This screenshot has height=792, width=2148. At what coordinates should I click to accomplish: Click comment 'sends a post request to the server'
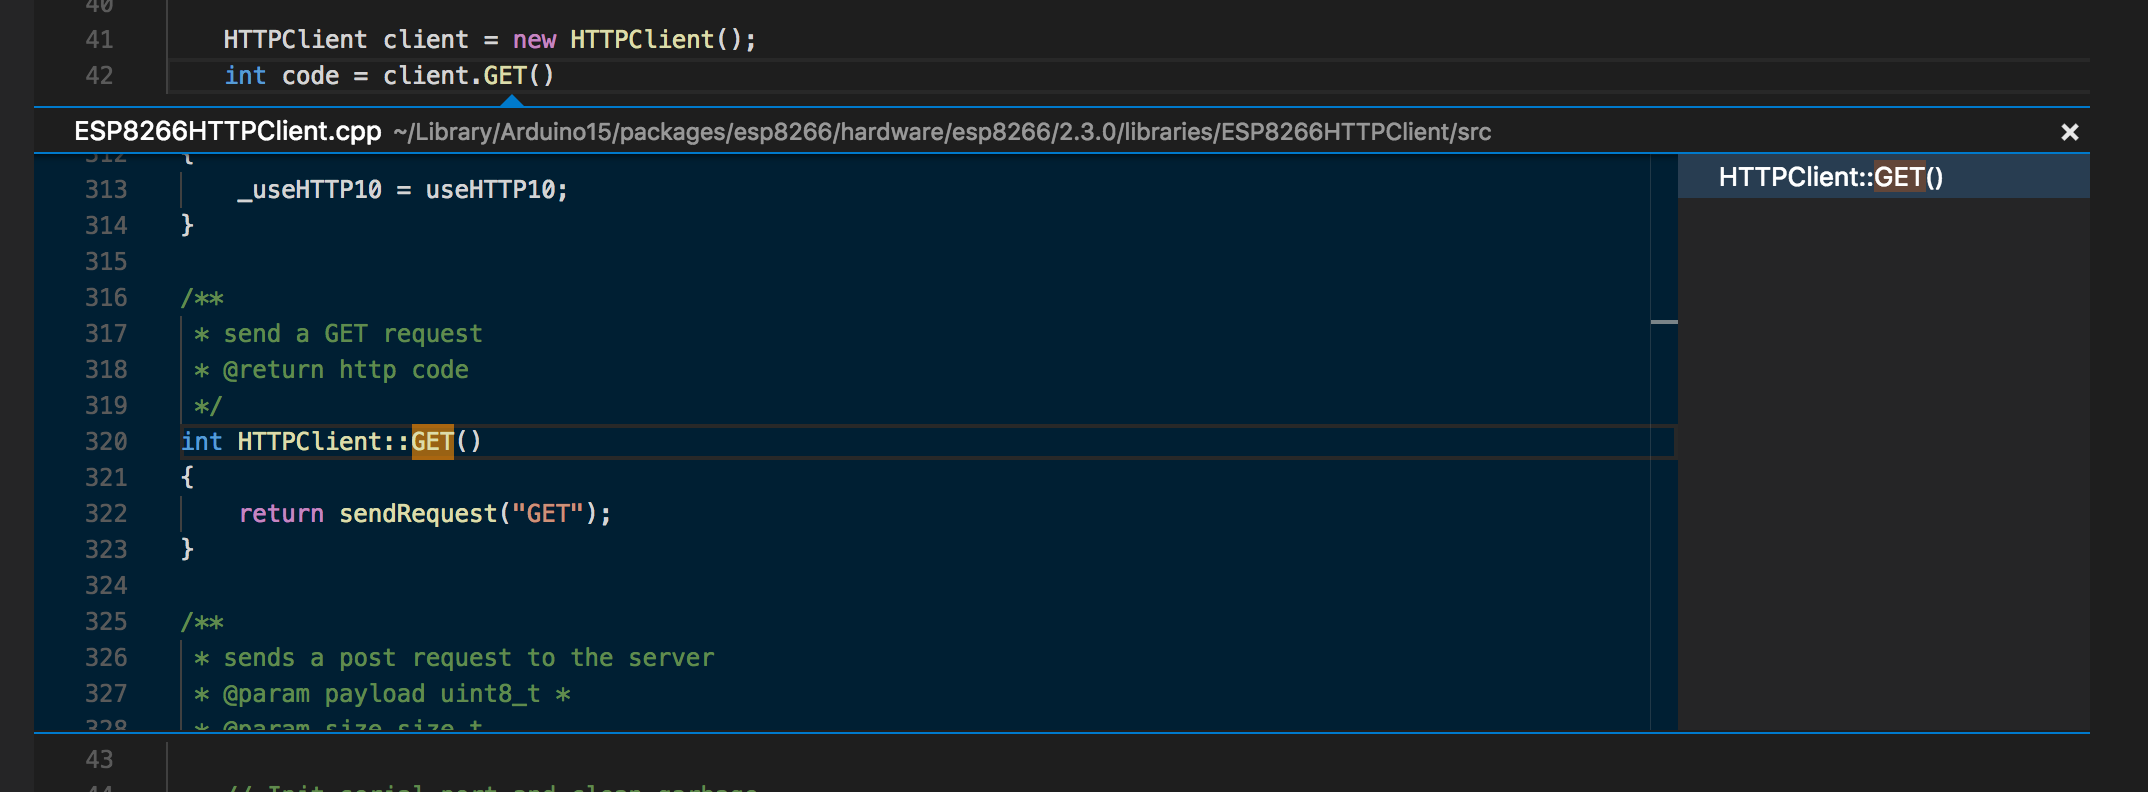pos(468,658)
